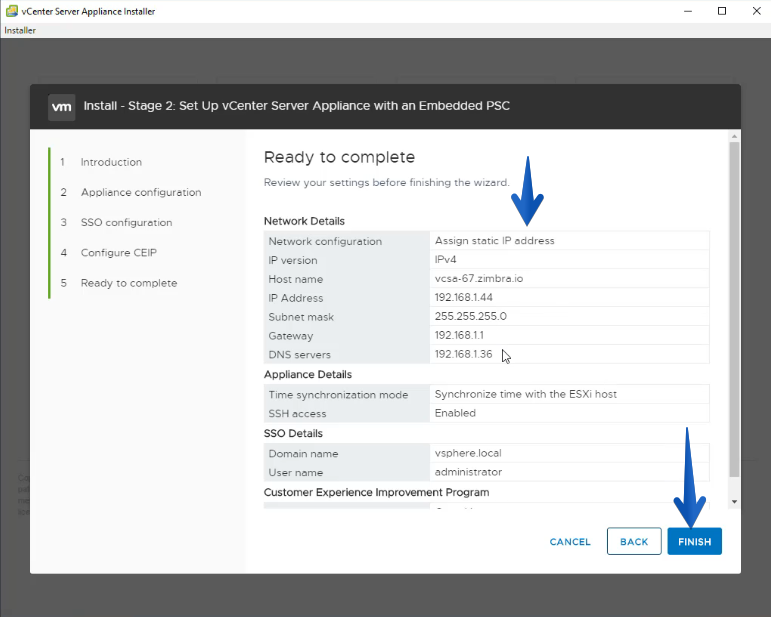
Task: Click the Gateway label
Action: (x=291, y=336)
